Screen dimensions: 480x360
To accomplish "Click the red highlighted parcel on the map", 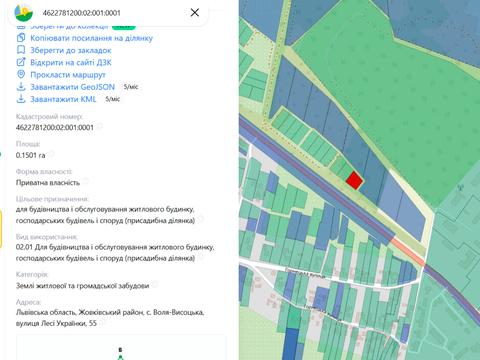I will [x=354, y=180].
